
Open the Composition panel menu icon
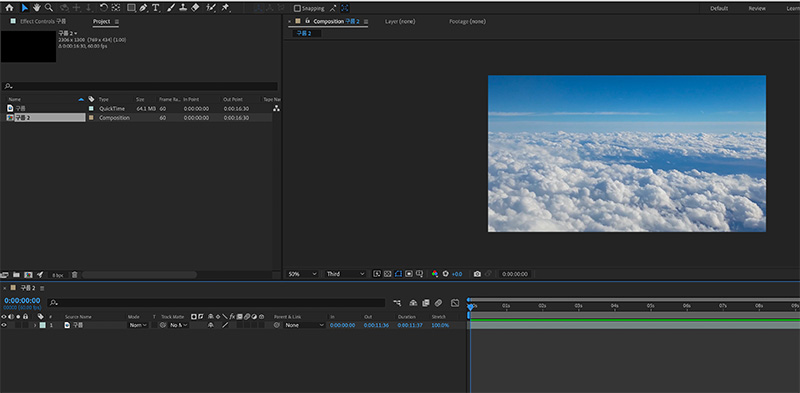click(366, 22)
